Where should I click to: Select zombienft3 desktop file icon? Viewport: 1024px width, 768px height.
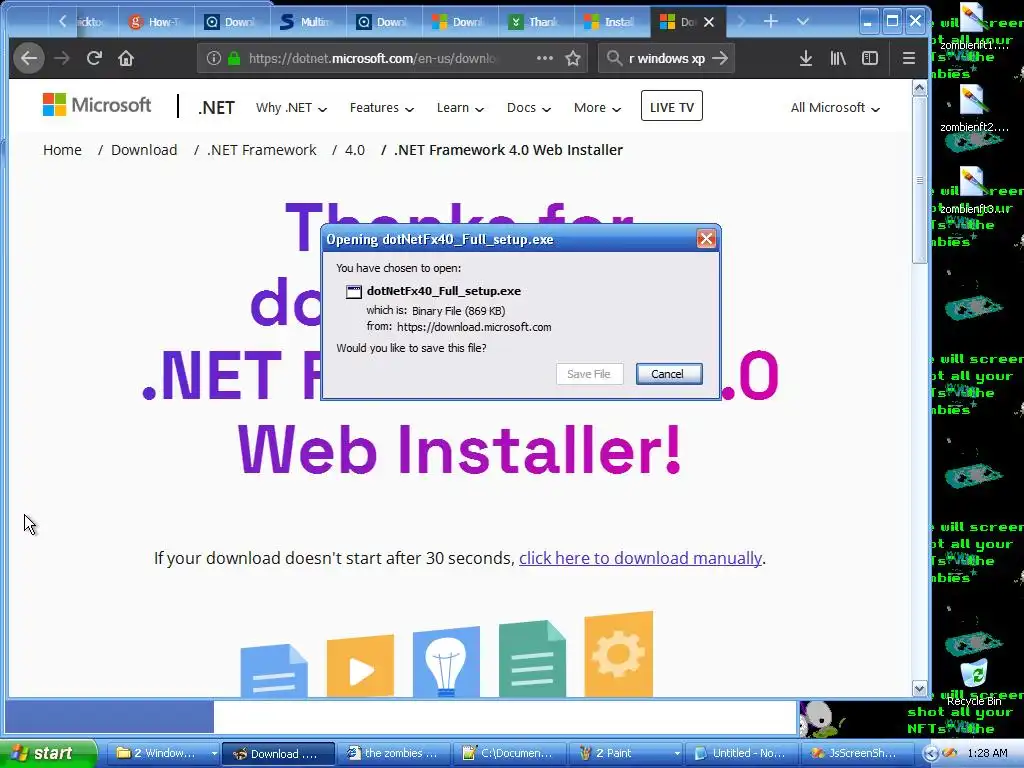(972, 191)
